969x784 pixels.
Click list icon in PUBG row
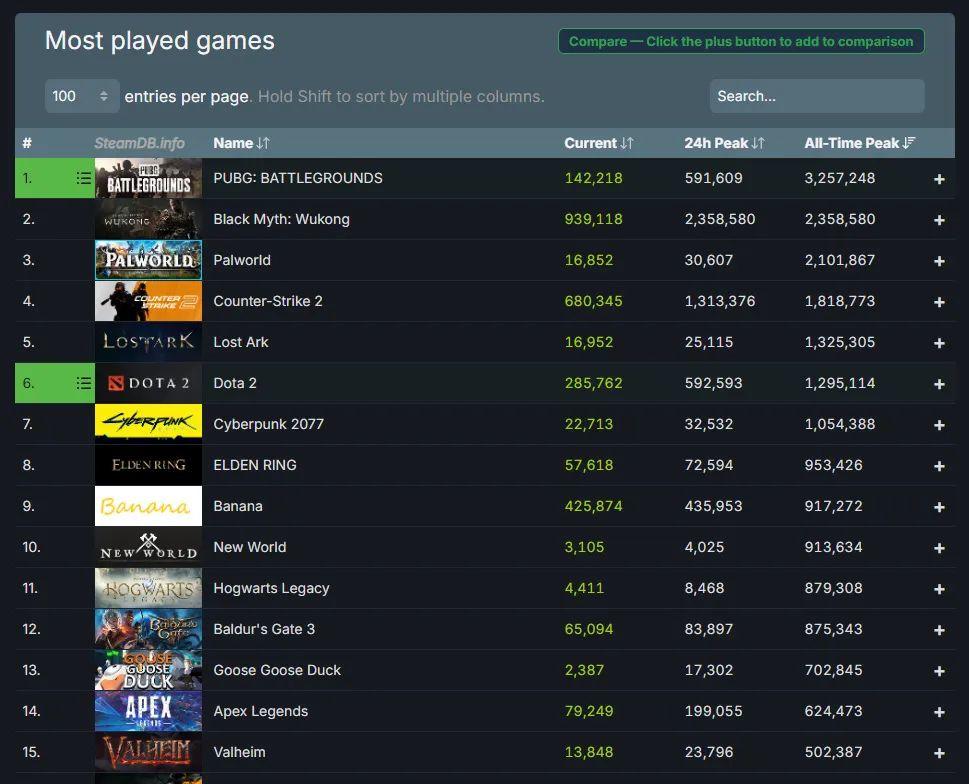(x=84, y=178)
